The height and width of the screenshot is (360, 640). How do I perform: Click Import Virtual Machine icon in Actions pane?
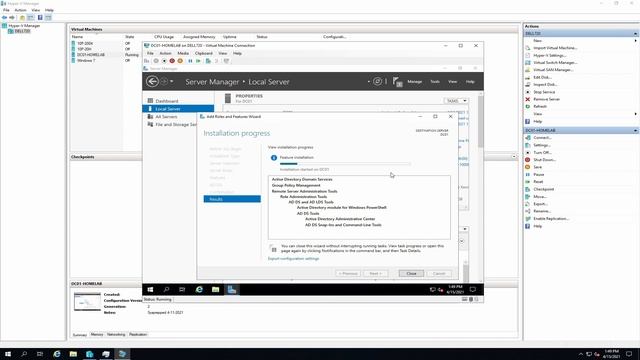528,48
